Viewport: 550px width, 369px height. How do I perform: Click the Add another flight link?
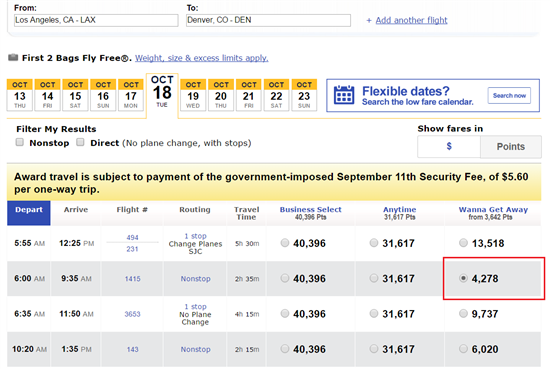click(x=411, y=20)
